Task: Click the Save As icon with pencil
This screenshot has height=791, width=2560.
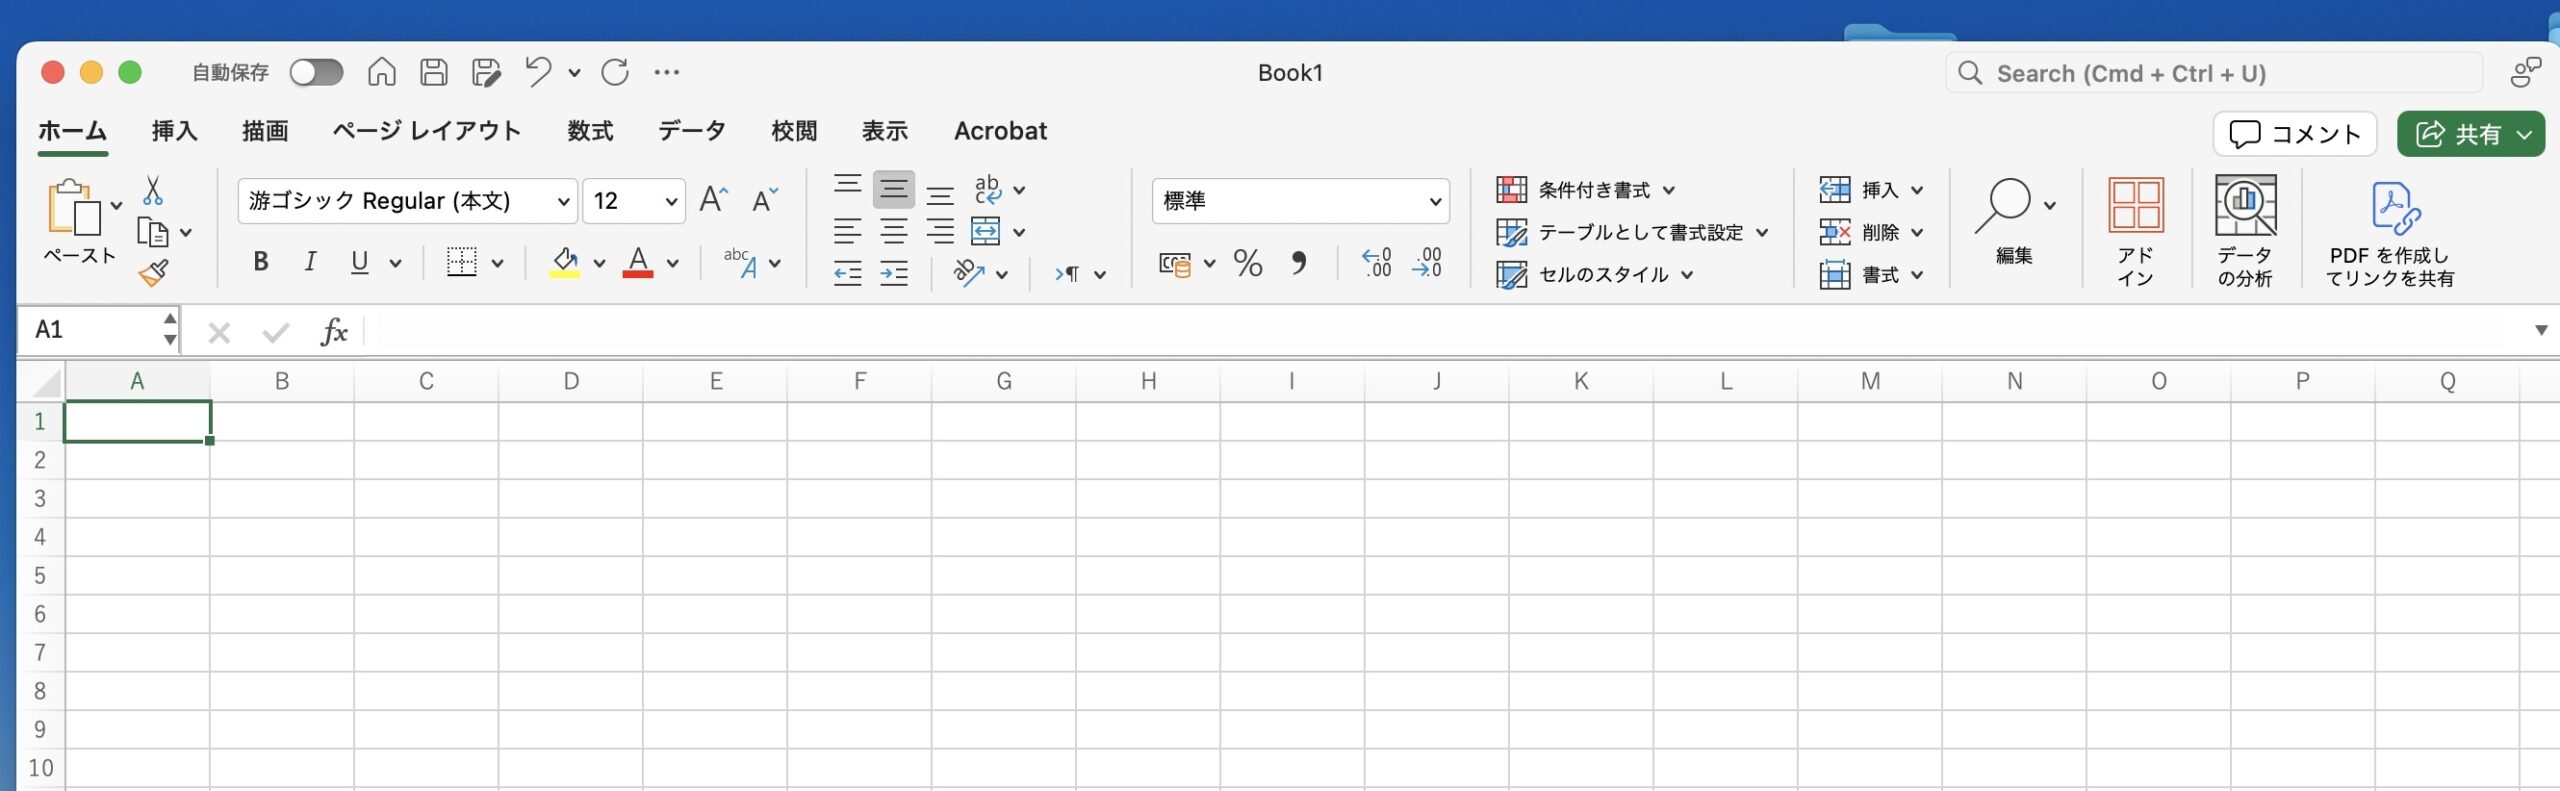Action: coord(486,72)
